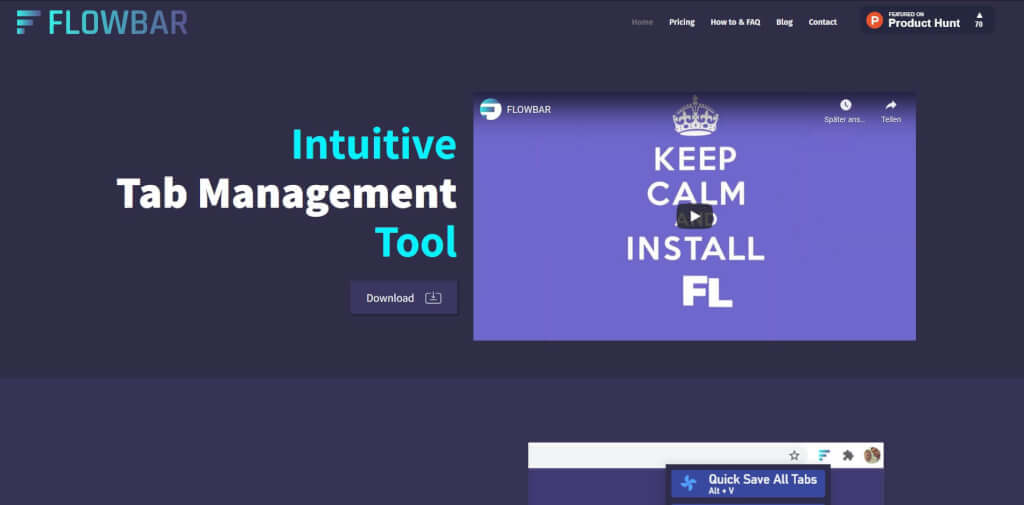Image resolution: width=1024 pixels, height=505 pixels.
Task: Click the FLOWBAR logo in header
Action: click(102, 22)
